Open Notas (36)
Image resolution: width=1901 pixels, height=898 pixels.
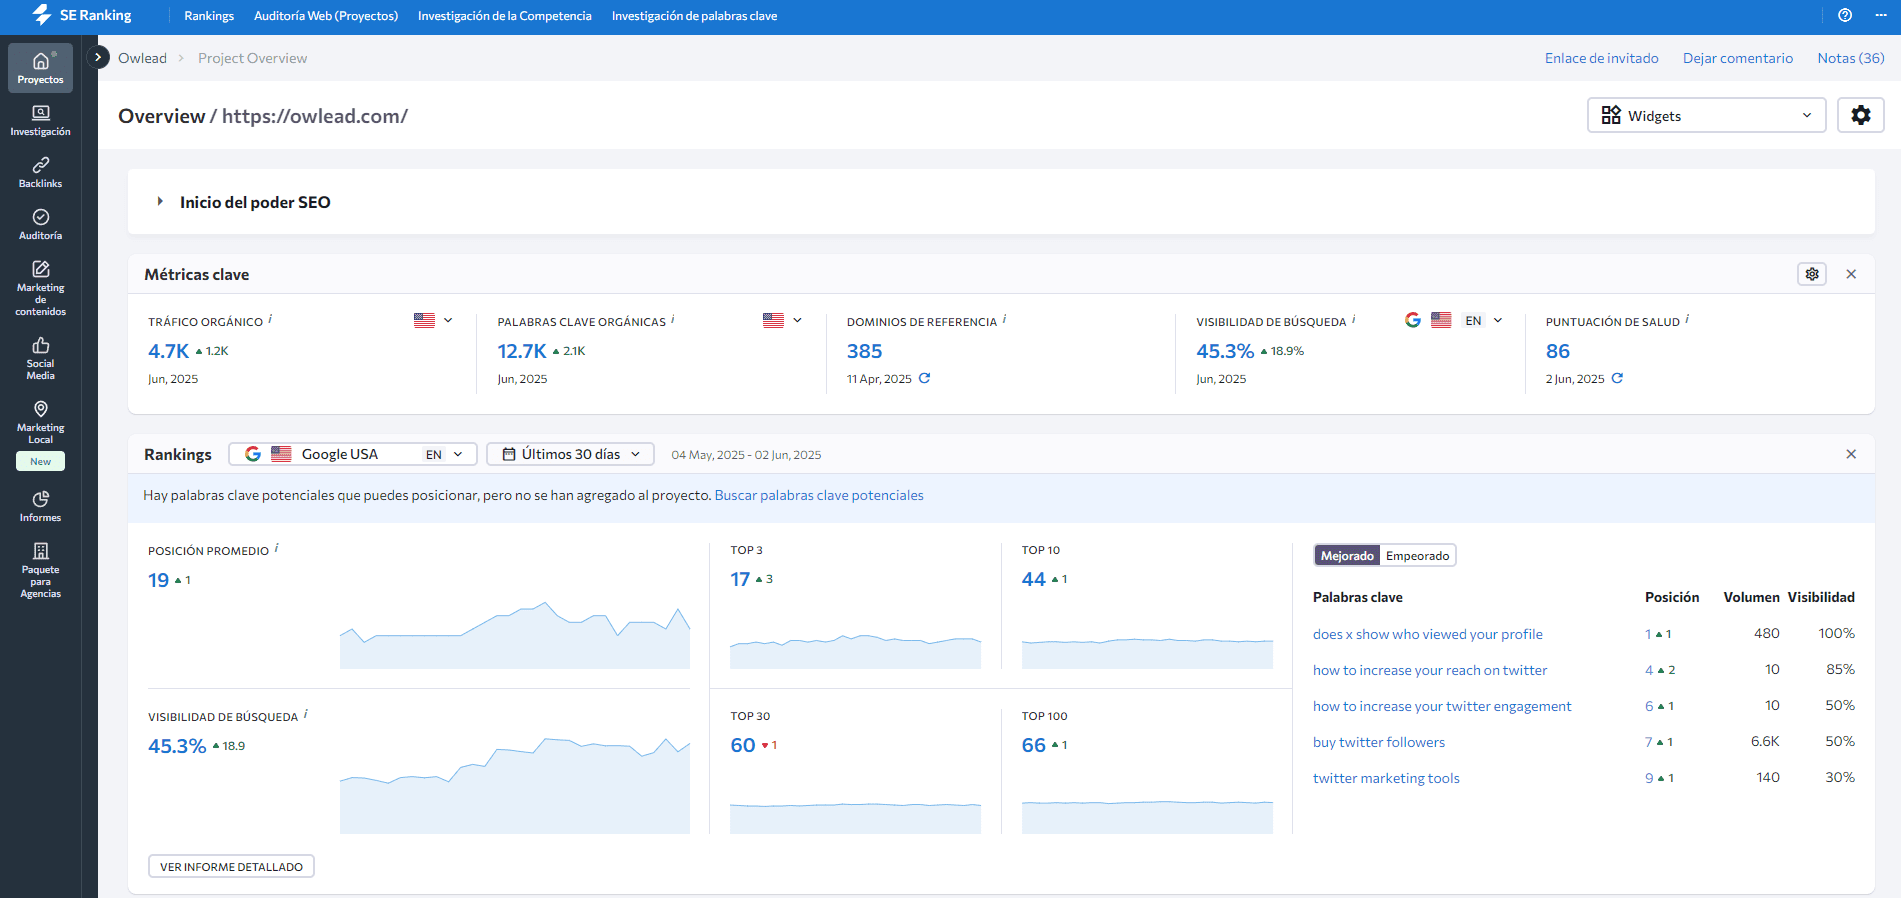(x=1850, y=58)
